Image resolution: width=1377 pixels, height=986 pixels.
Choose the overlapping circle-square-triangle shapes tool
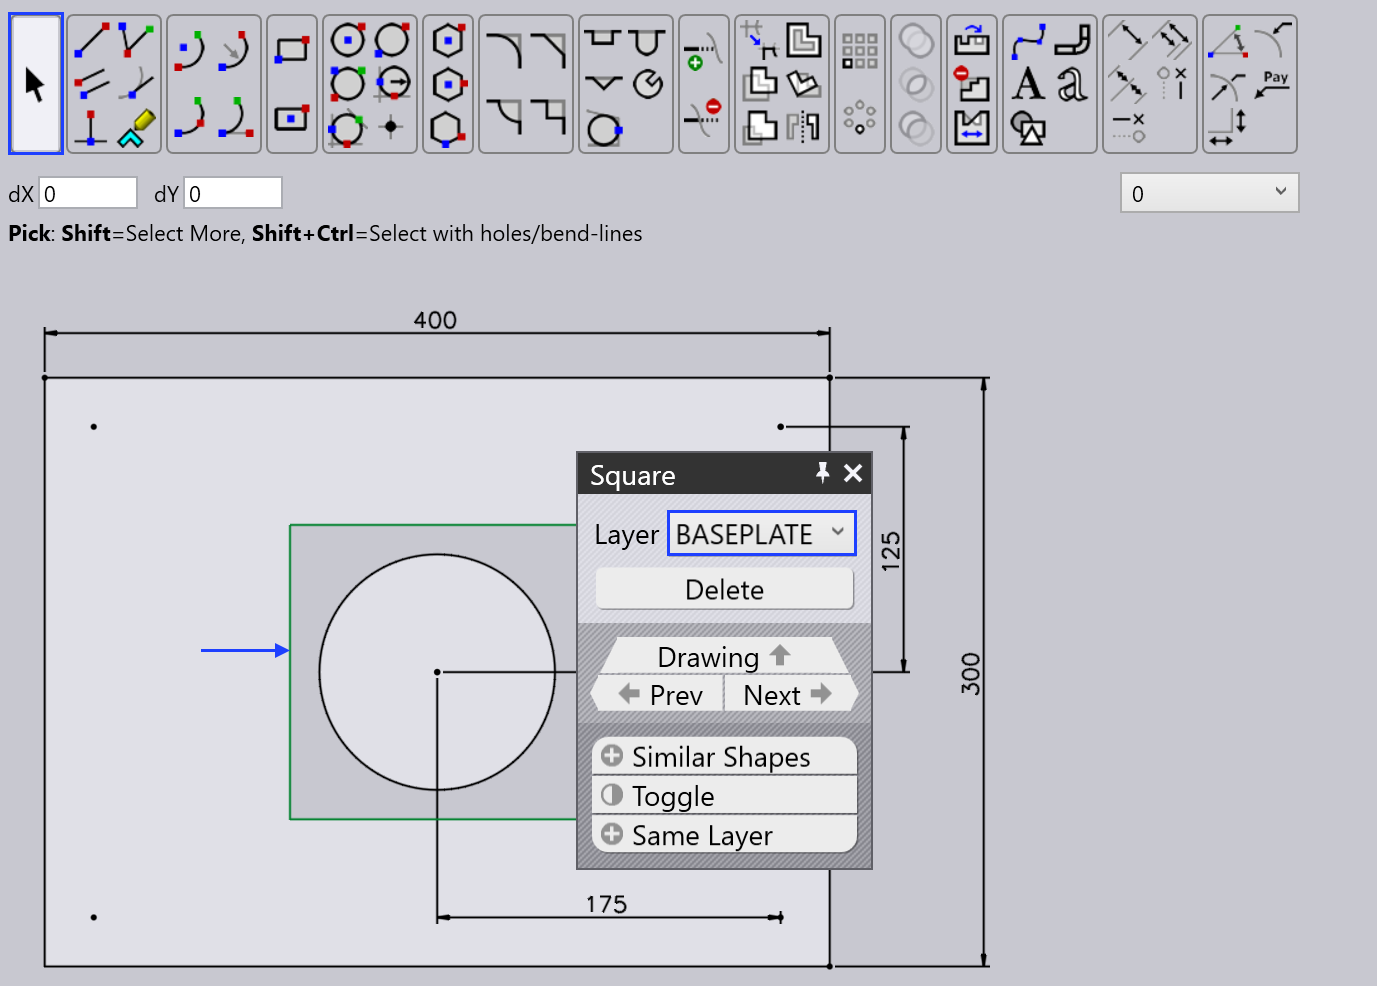[1028, 128]
